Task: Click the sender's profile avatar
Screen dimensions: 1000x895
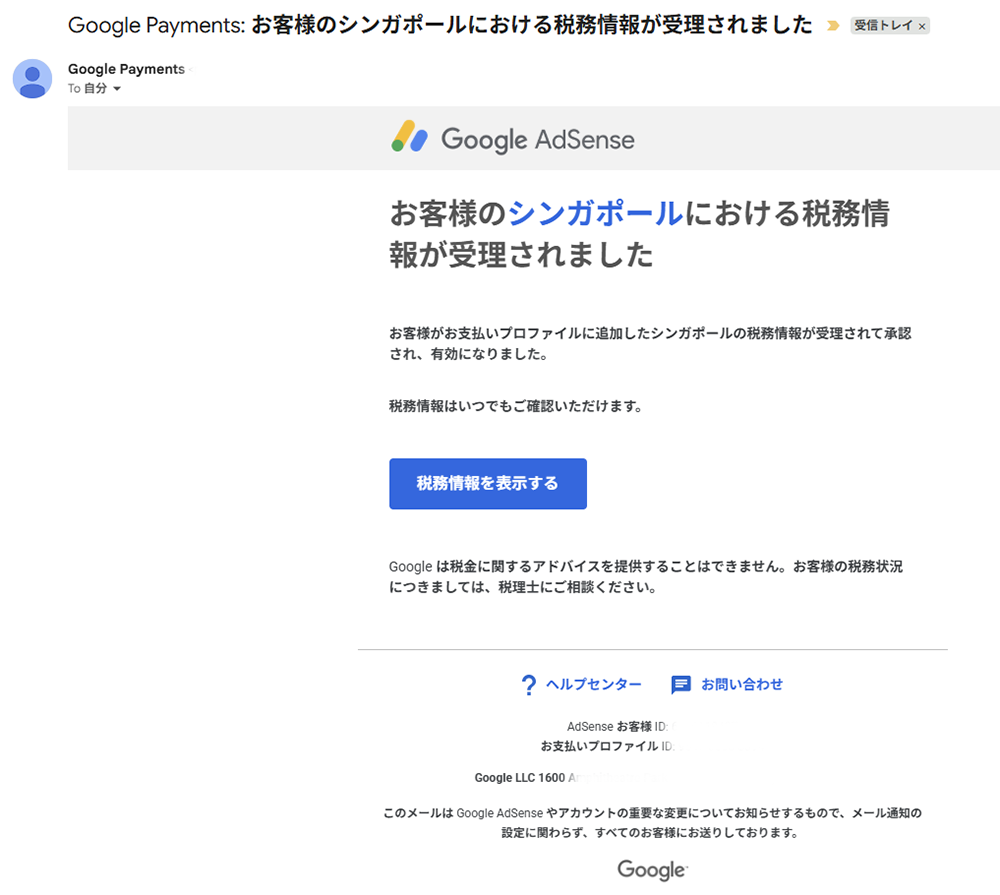Action: click(x=33, y=79)
